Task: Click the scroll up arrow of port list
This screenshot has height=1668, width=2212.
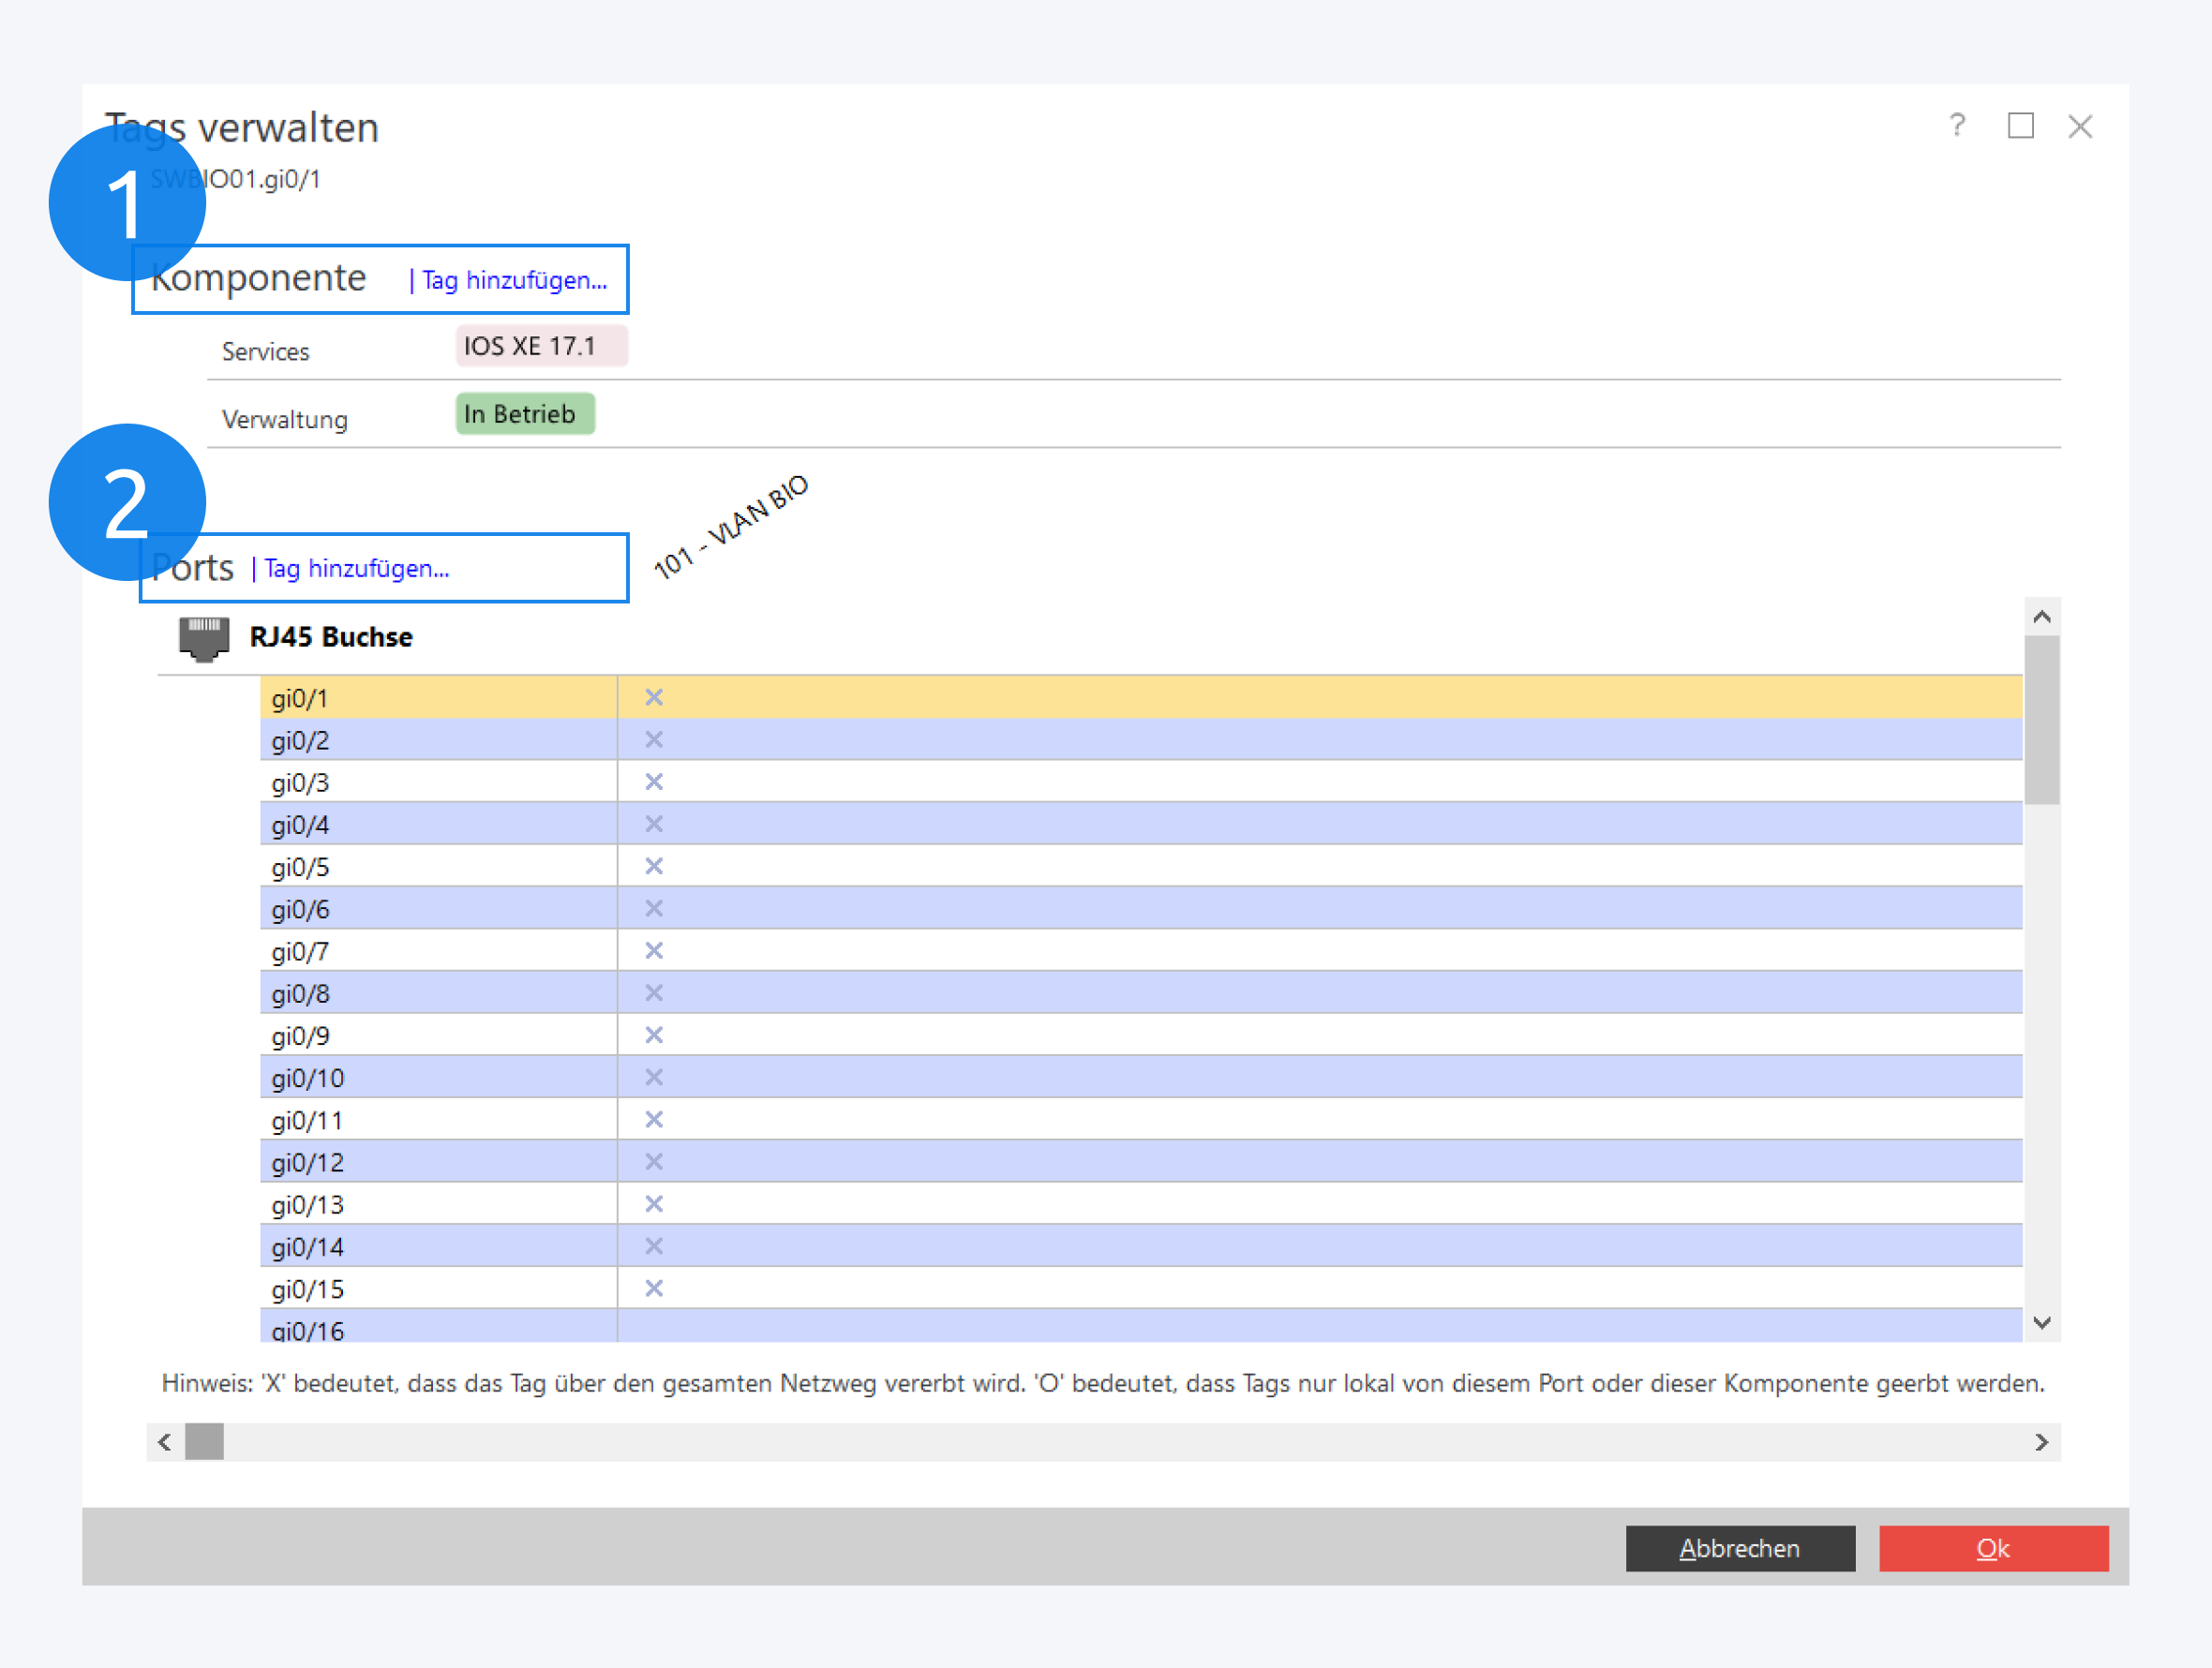Action: pyautogui.click(x=2042, y=617)
